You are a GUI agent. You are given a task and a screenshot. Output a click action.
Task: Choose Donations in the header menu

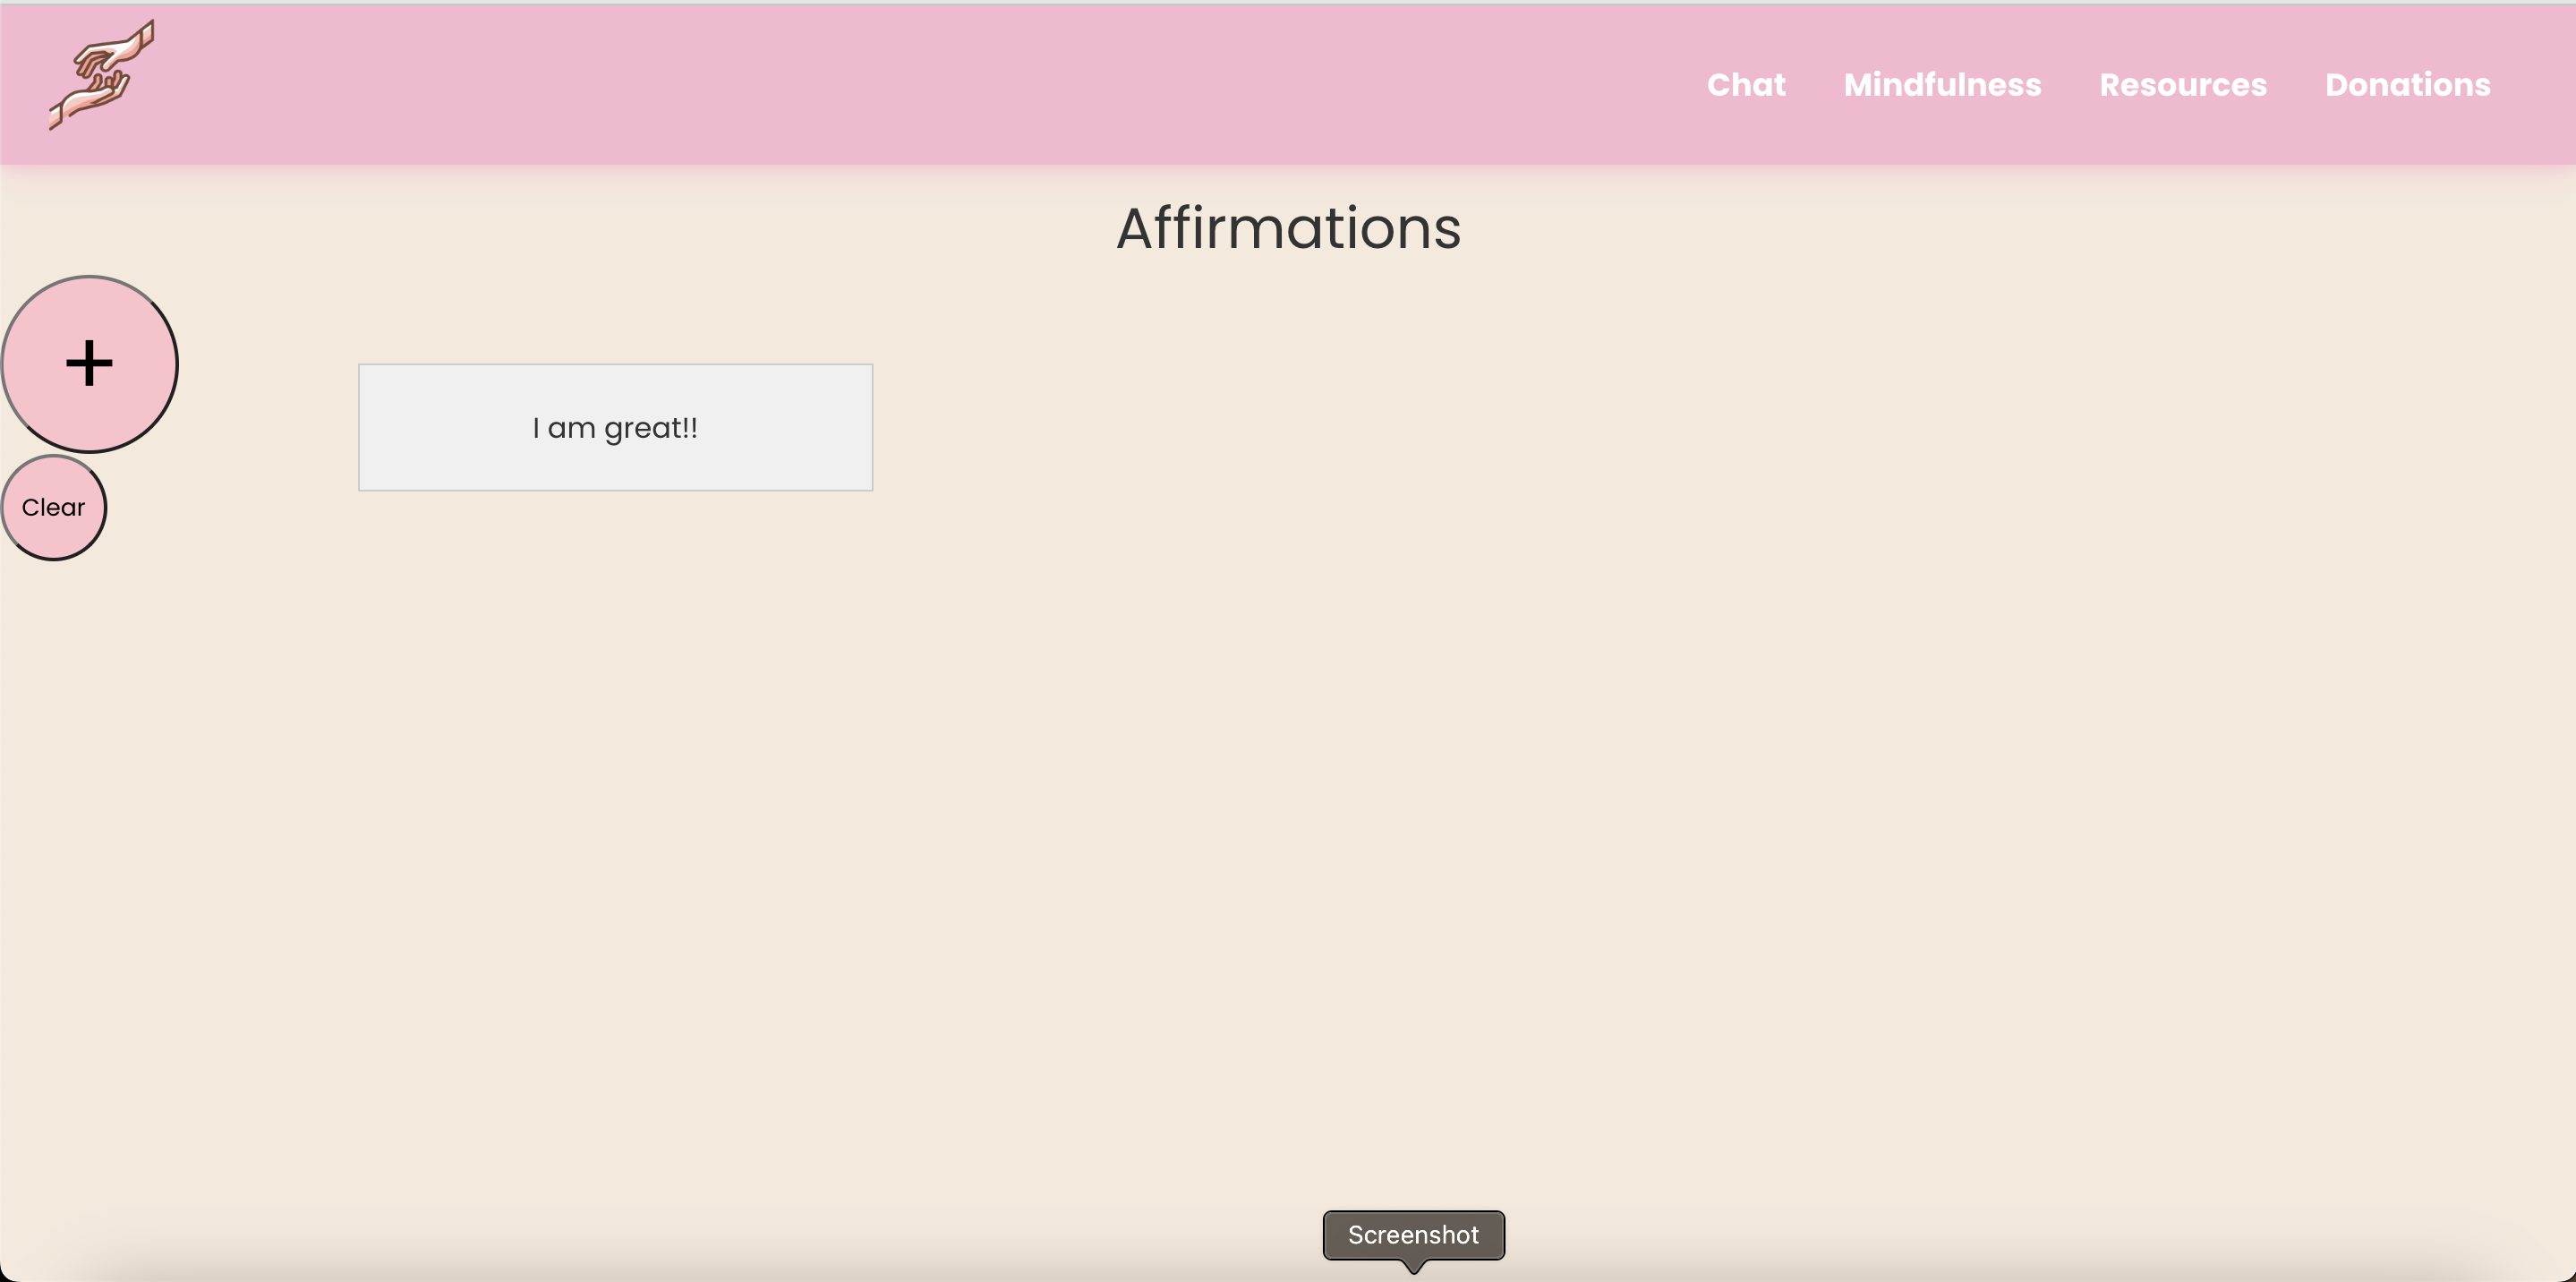point(2407,85)
